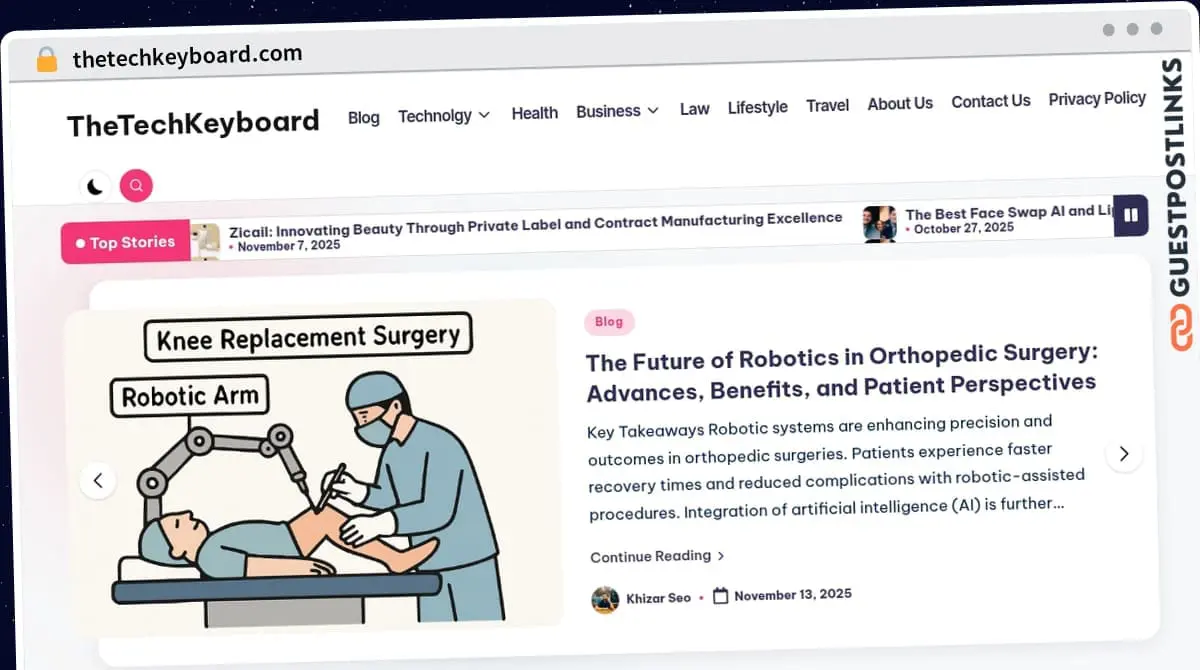Viewport: 1200px width, 670px height.
Task: Open the Contact Us page
Action: pos(990,101)
